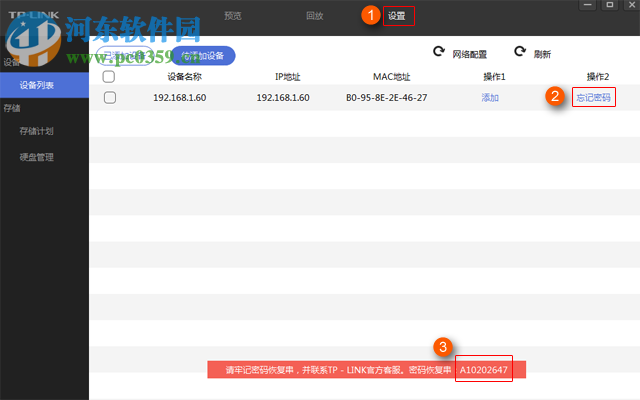640x400 pixels.
Task: Open the 设置 tab
Action: pos(397,16)
